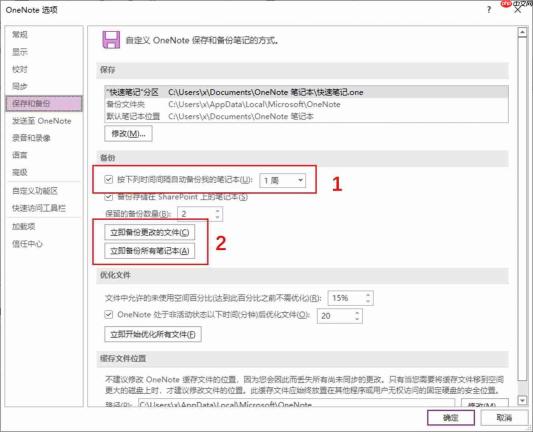Click the help question mark icon

click(489, 10)
